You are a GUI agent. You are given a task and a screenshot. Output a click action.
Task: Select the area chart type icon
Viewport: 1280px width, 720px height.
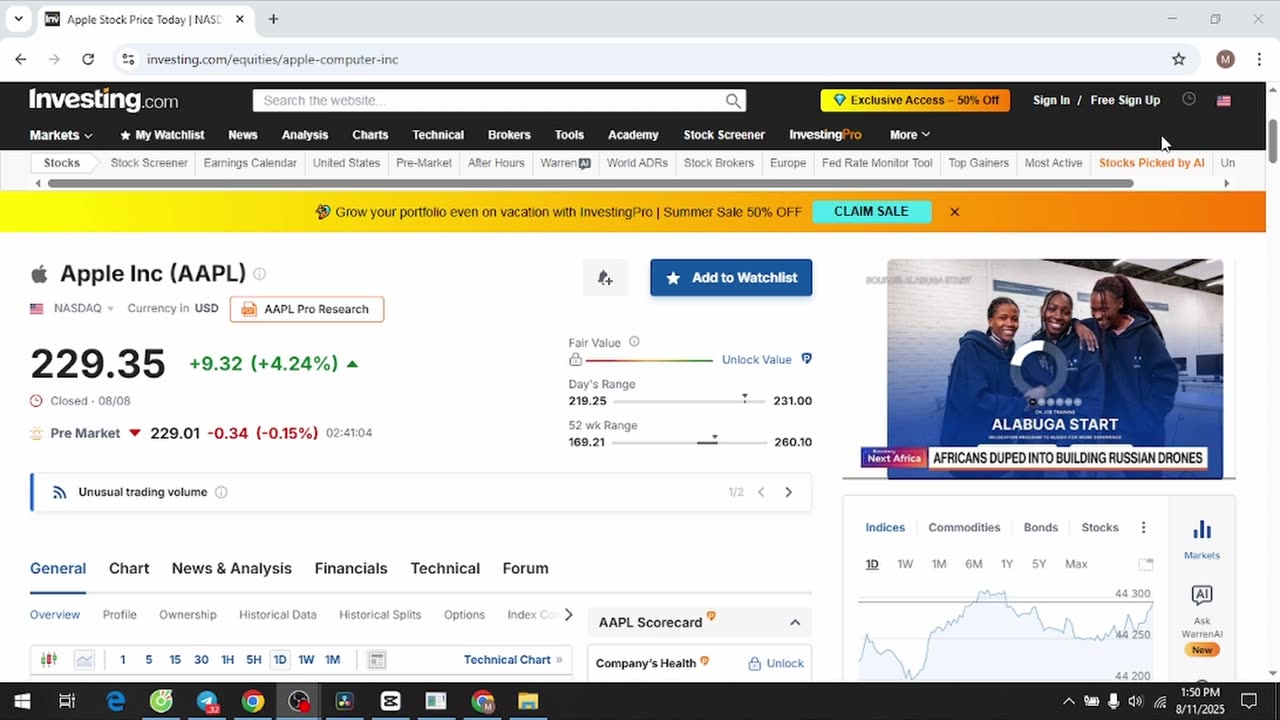[x=84, y=660]
